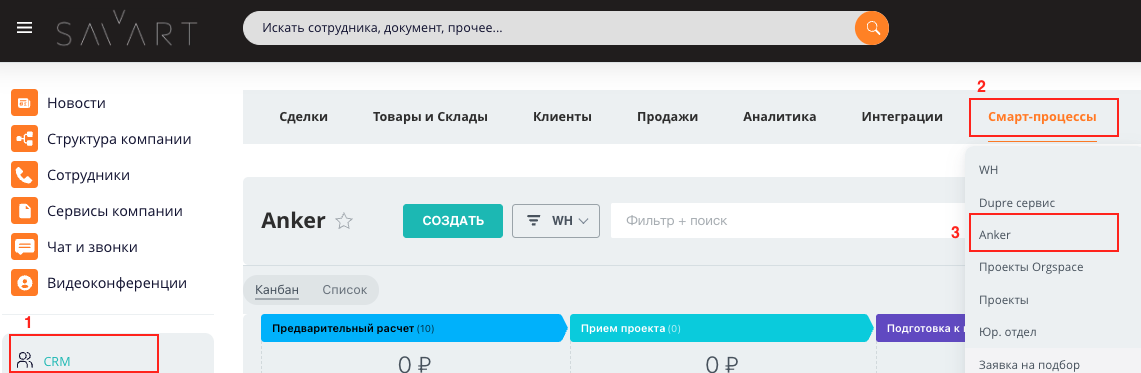Click the purple Подготовка stage header
Image resolution: width=1141 pixels, height=373 pixels.
tap(921, 328)
